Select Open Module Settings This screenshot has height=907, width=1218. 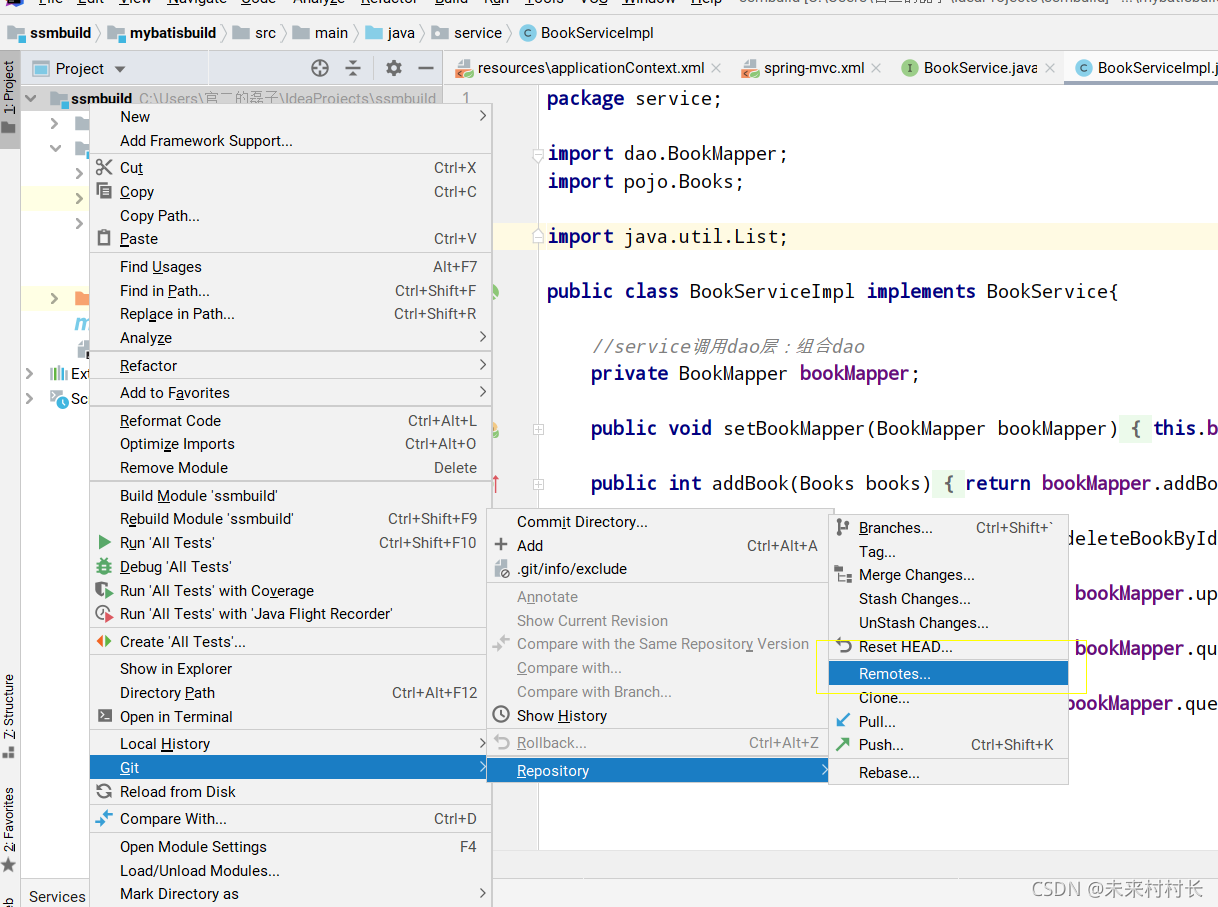point(291,847)
